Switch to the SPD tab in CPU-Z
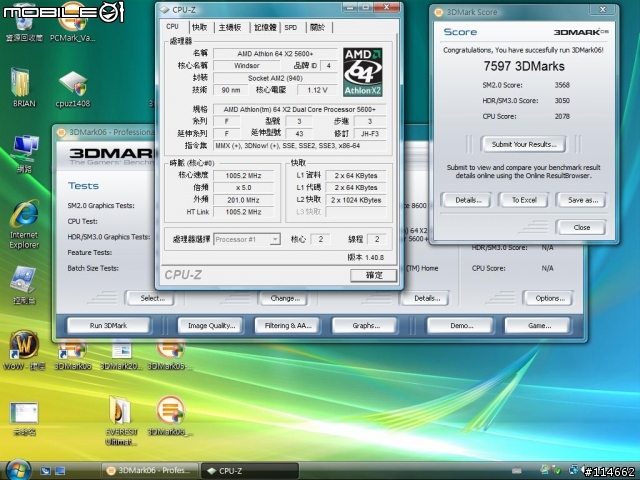The height and width of the screenshot is (480, 640). 291,27
